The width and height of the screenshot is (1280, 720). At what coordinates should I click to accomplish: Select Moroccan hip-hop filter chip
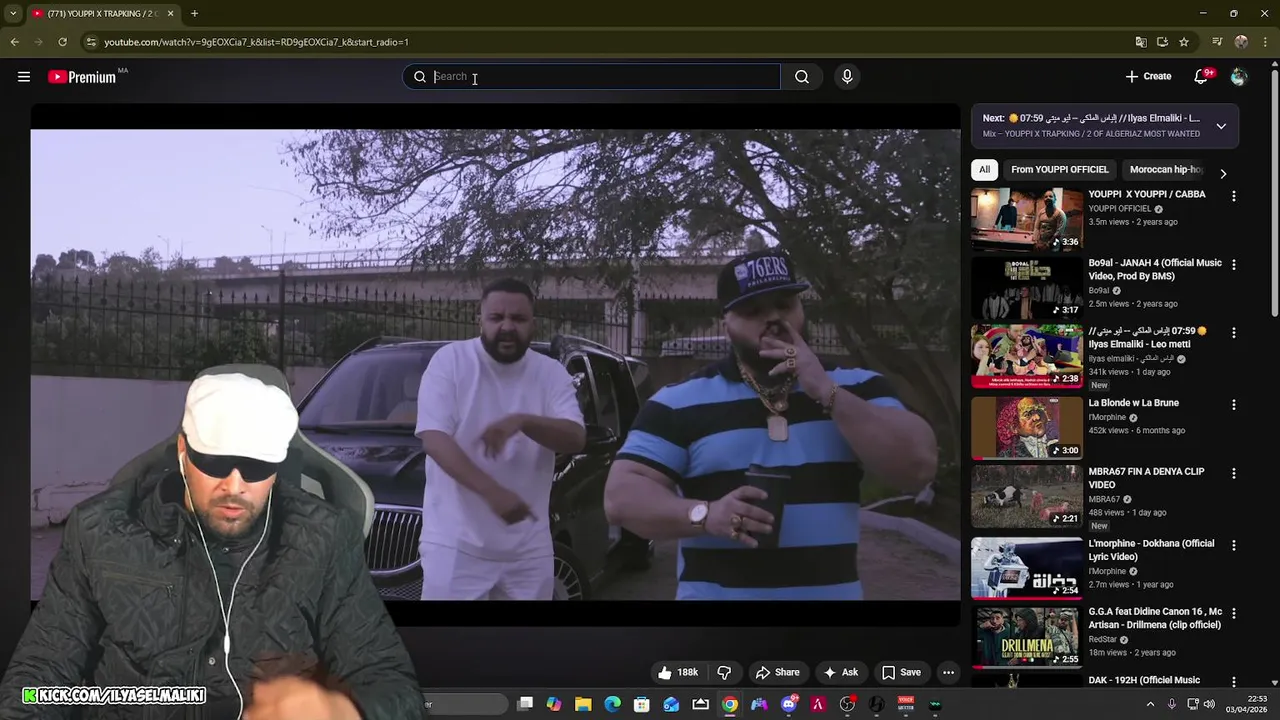click(x=1165, y=170)
